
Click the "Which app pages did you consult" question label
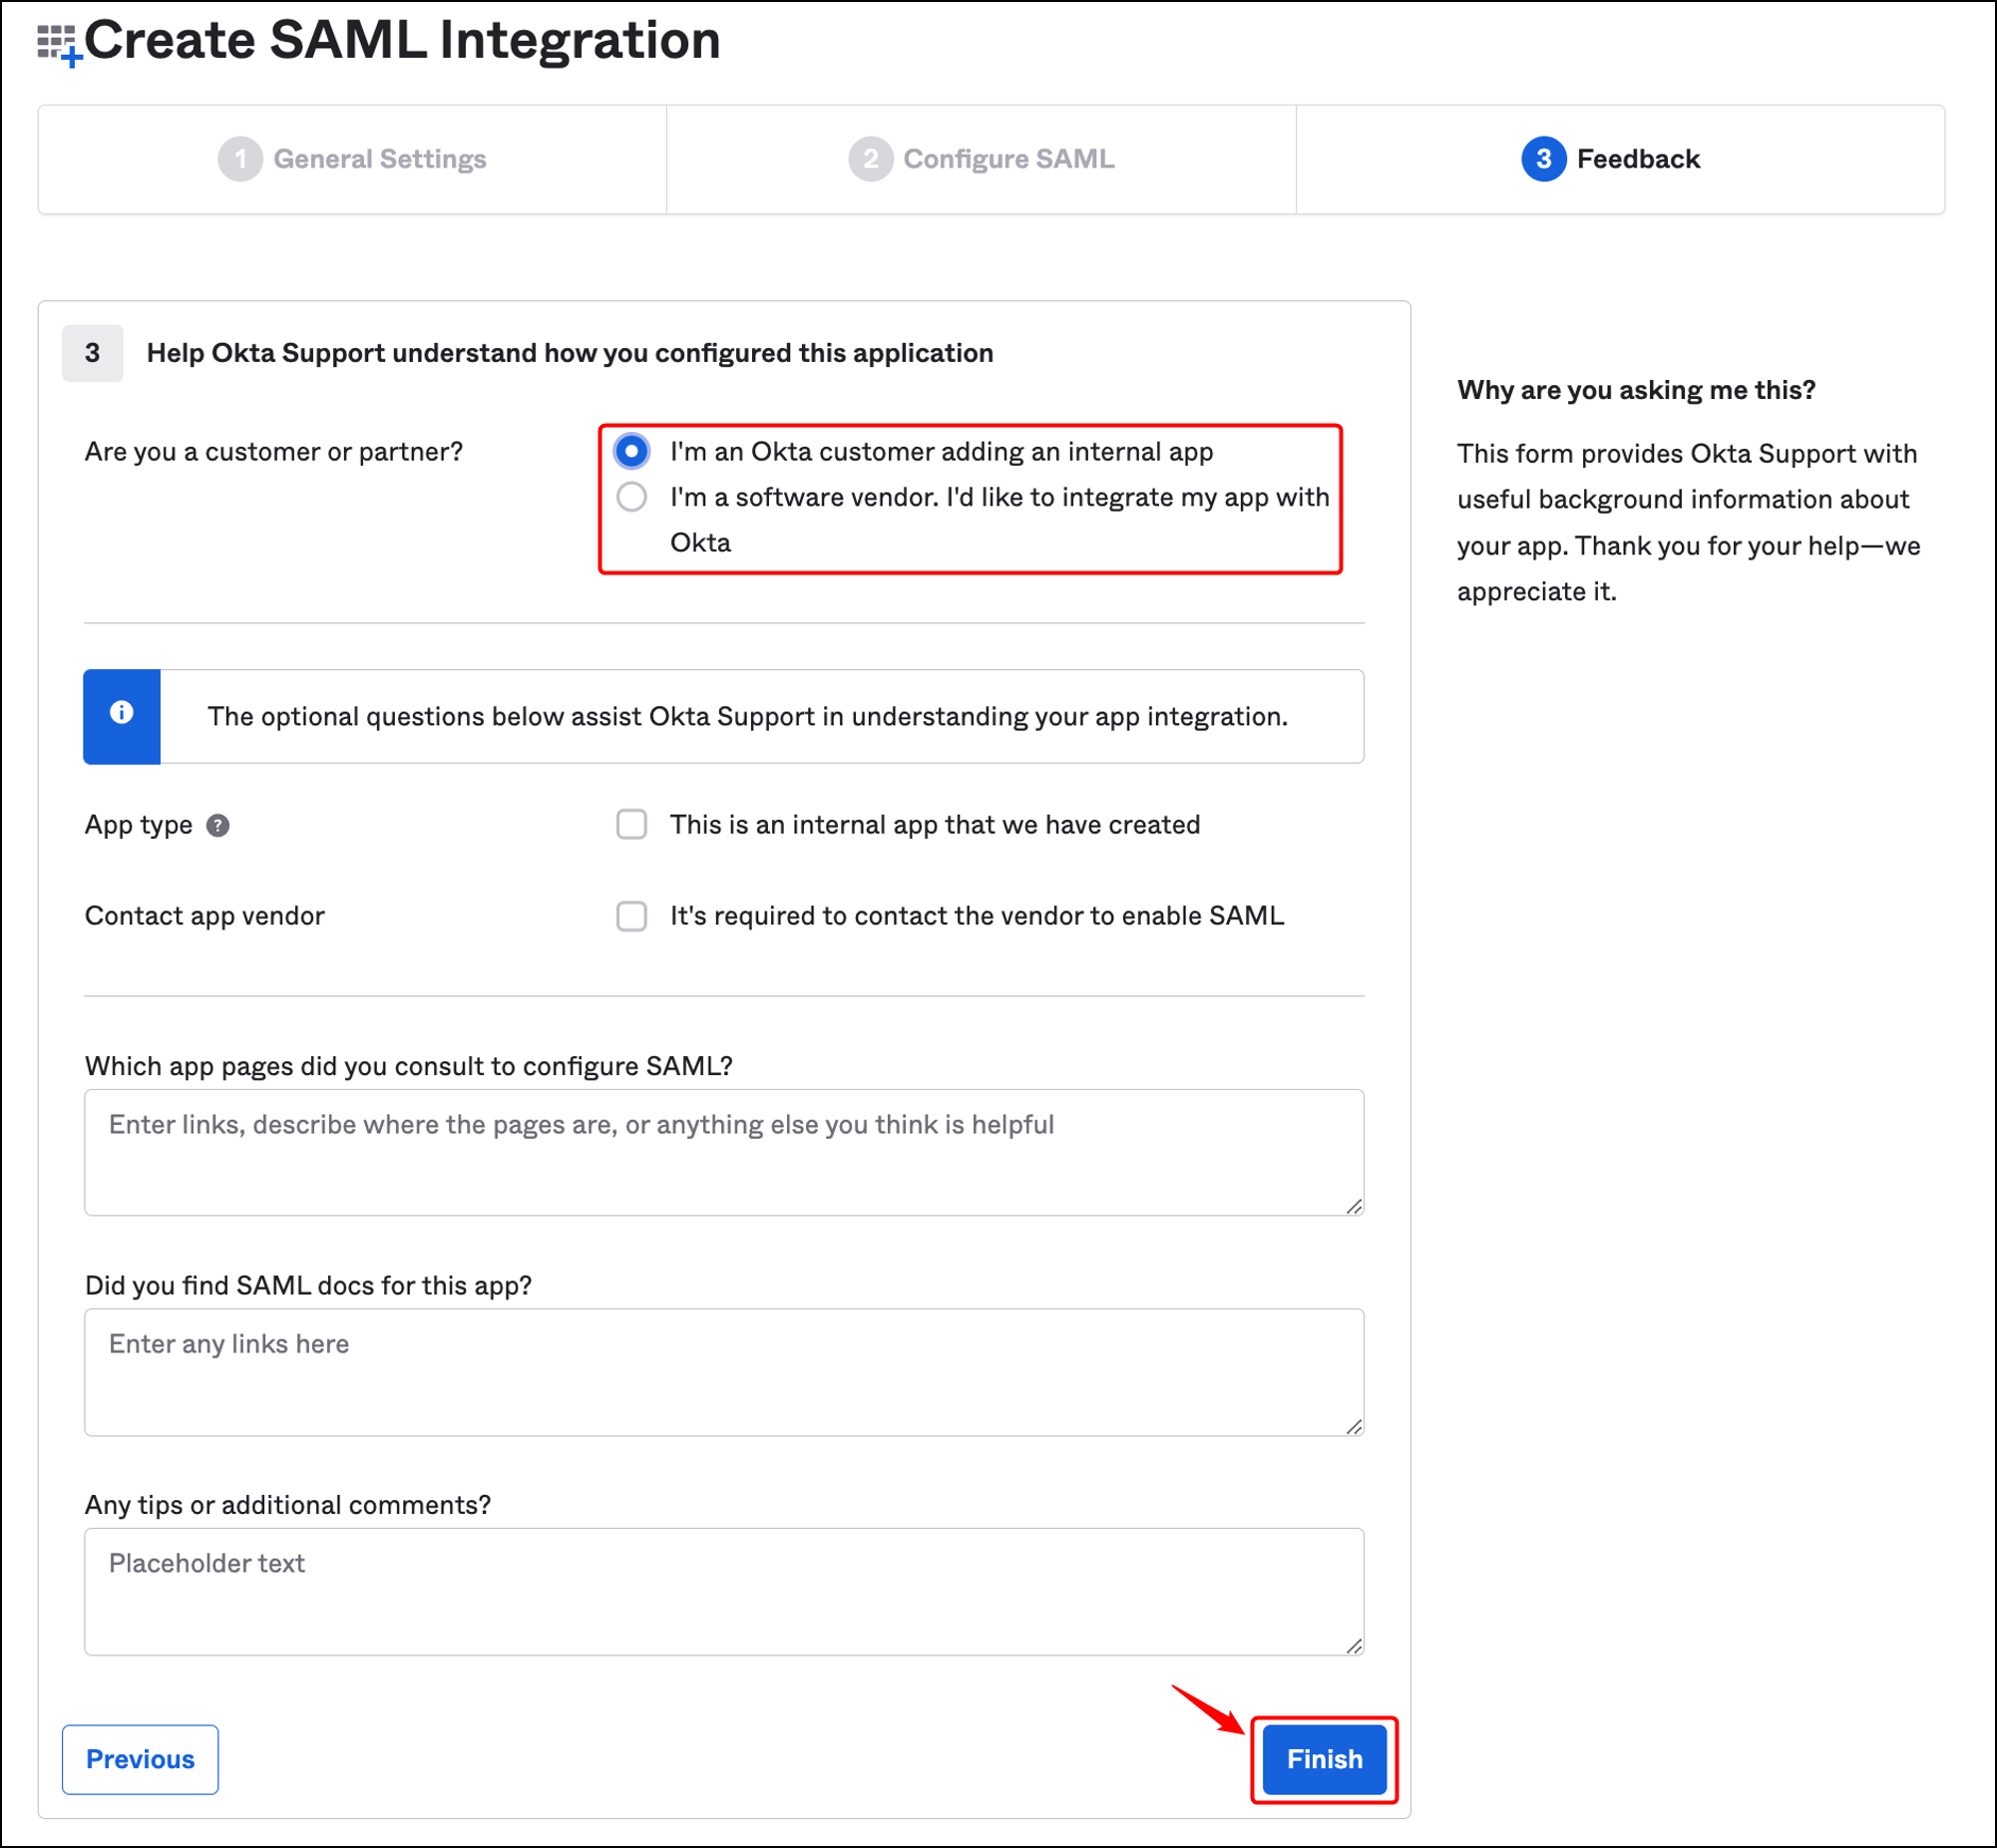(x=409, y=1066)
